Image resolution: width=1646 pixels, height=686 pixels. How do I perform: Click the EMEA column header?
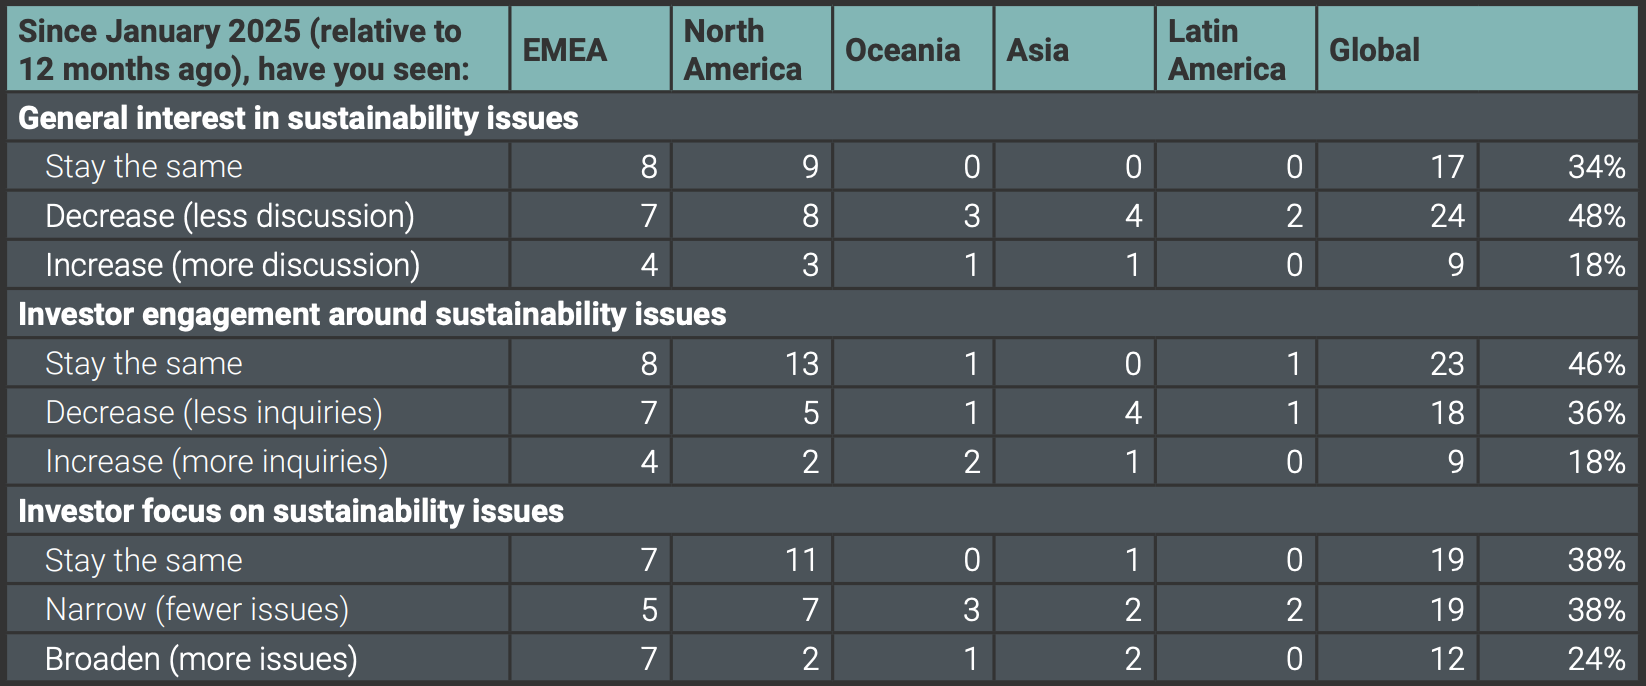coord(565,50)
